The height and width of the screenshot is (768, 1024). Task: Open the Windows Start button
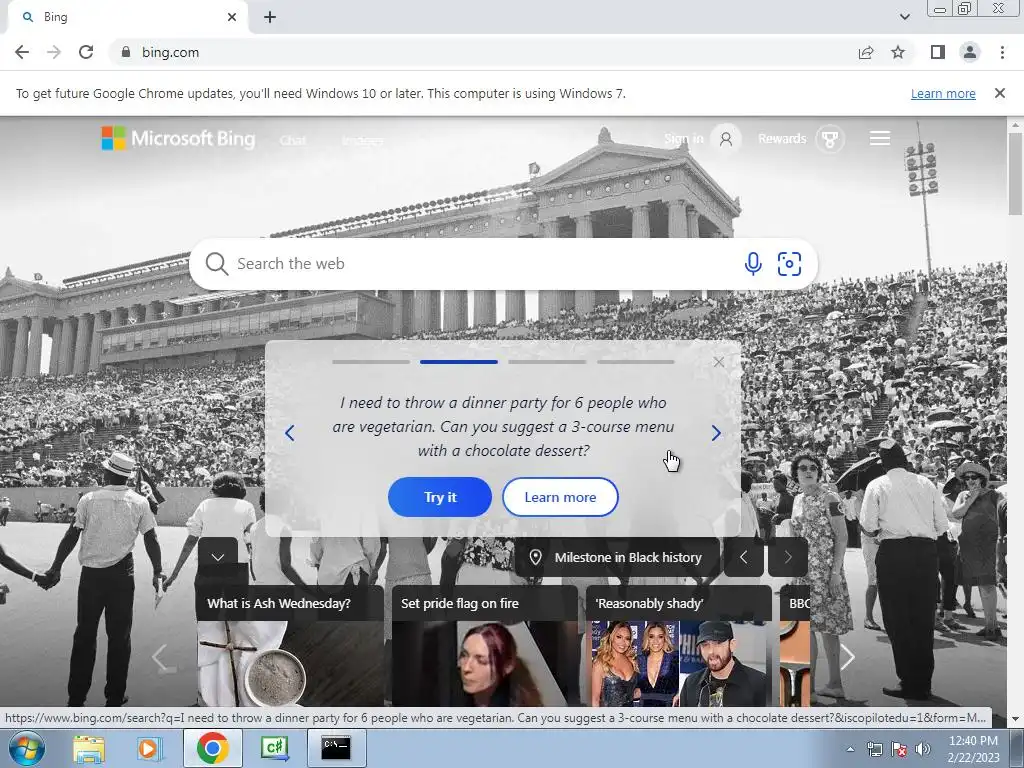[x=26, y=748]
